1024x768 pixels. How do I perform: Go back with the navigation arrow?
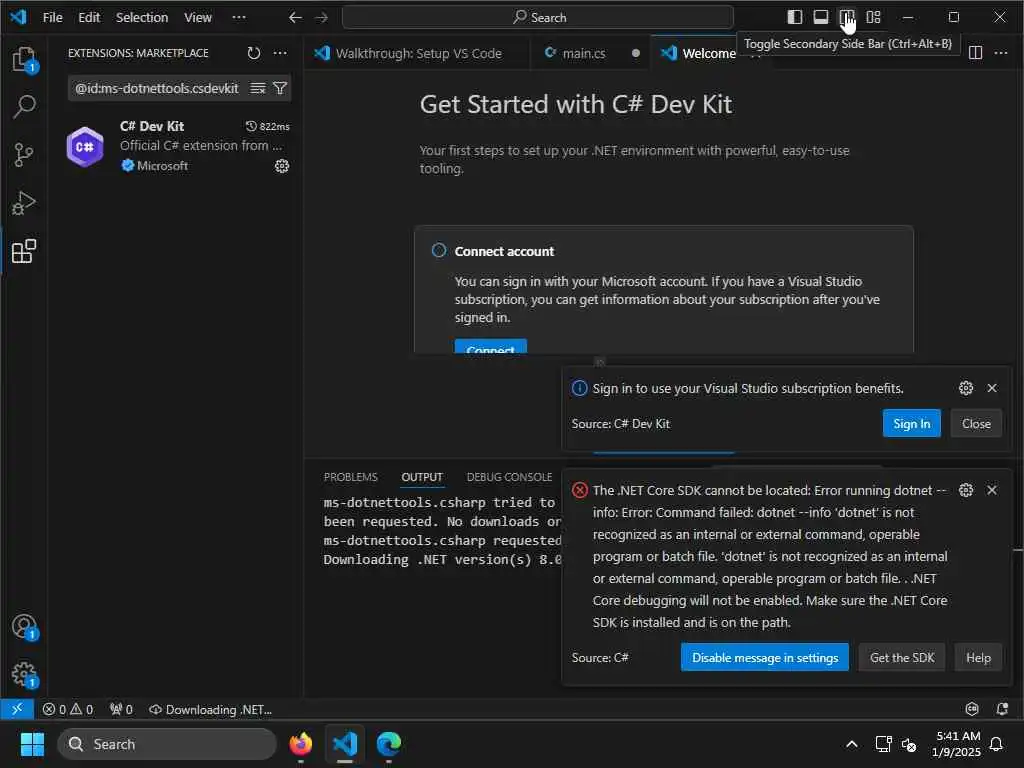click(x=295, y=18)
